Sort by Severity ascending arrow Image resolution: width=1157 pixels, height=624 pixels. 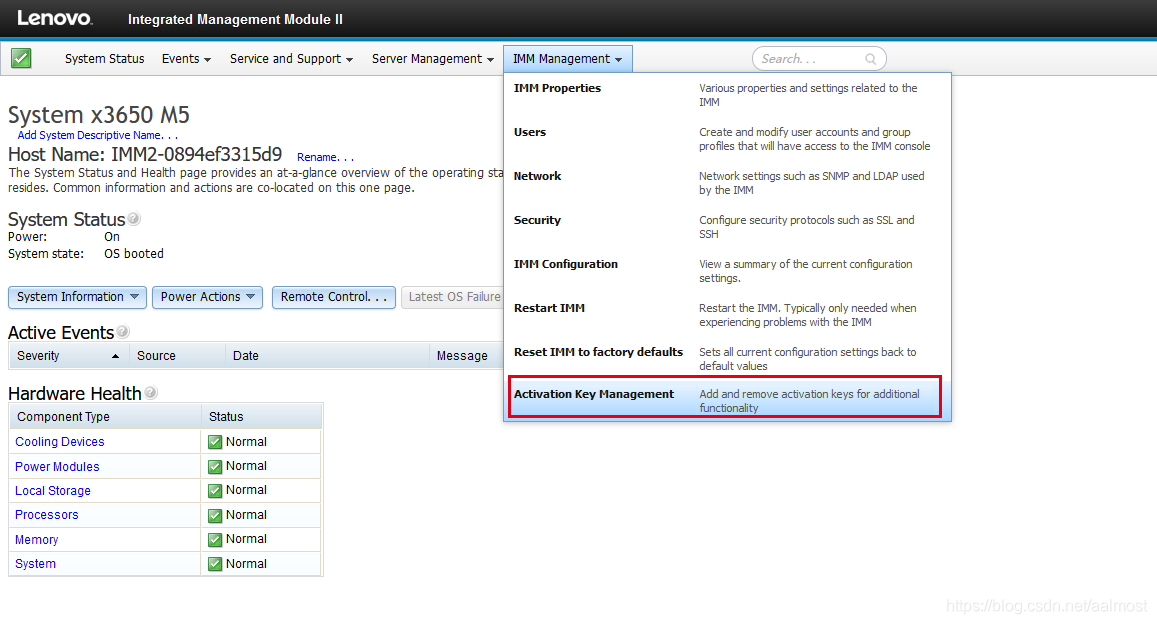[x=115, y=356]
